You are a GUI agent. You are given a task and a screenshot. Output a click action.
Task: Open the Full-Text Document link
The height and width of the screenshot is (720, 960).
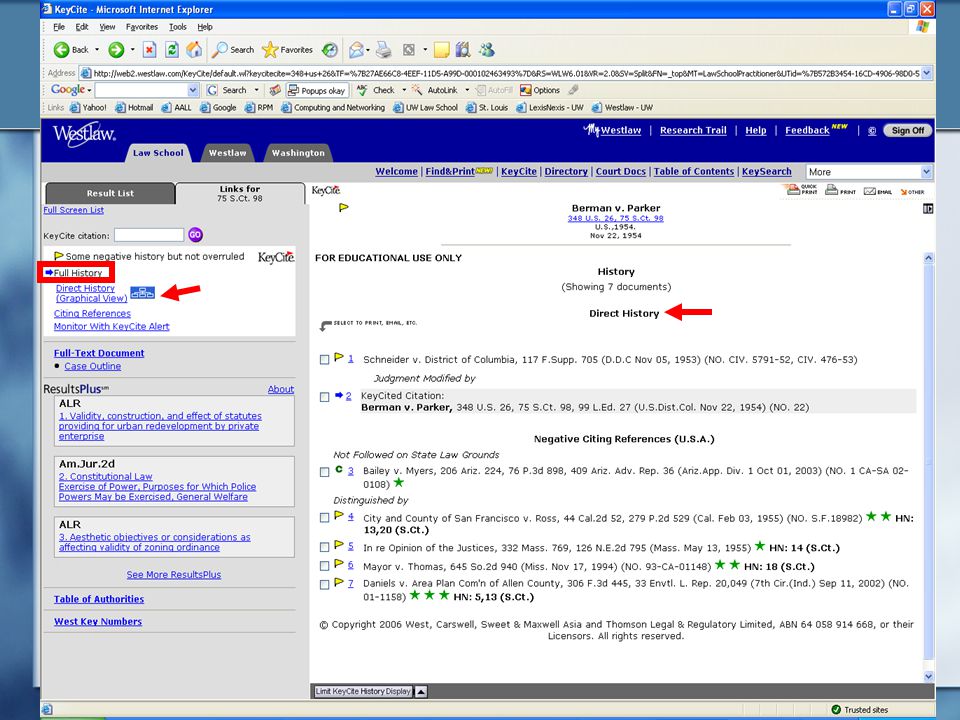99,353
